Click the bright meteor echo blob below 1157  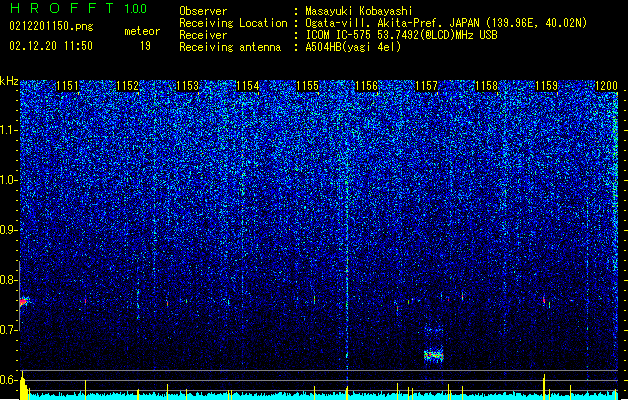pos(434,355)
